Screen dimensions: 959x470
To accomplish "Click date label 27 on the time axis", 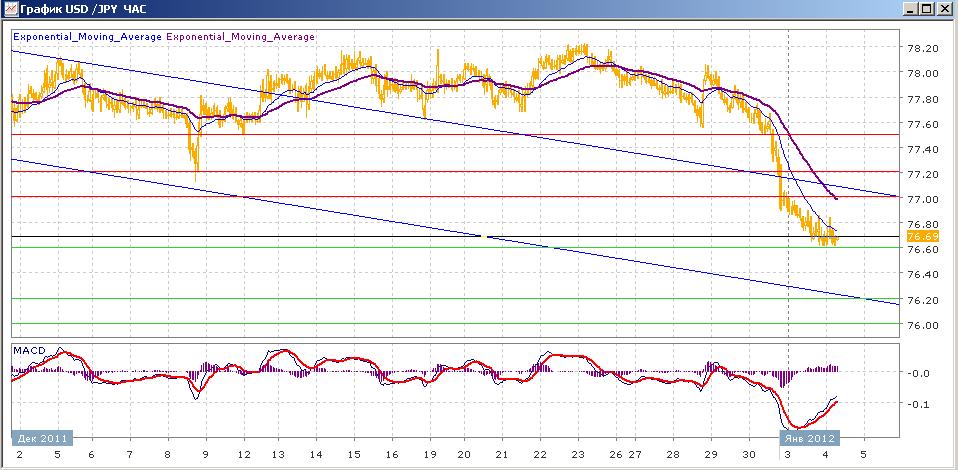I will pos(635,455).
